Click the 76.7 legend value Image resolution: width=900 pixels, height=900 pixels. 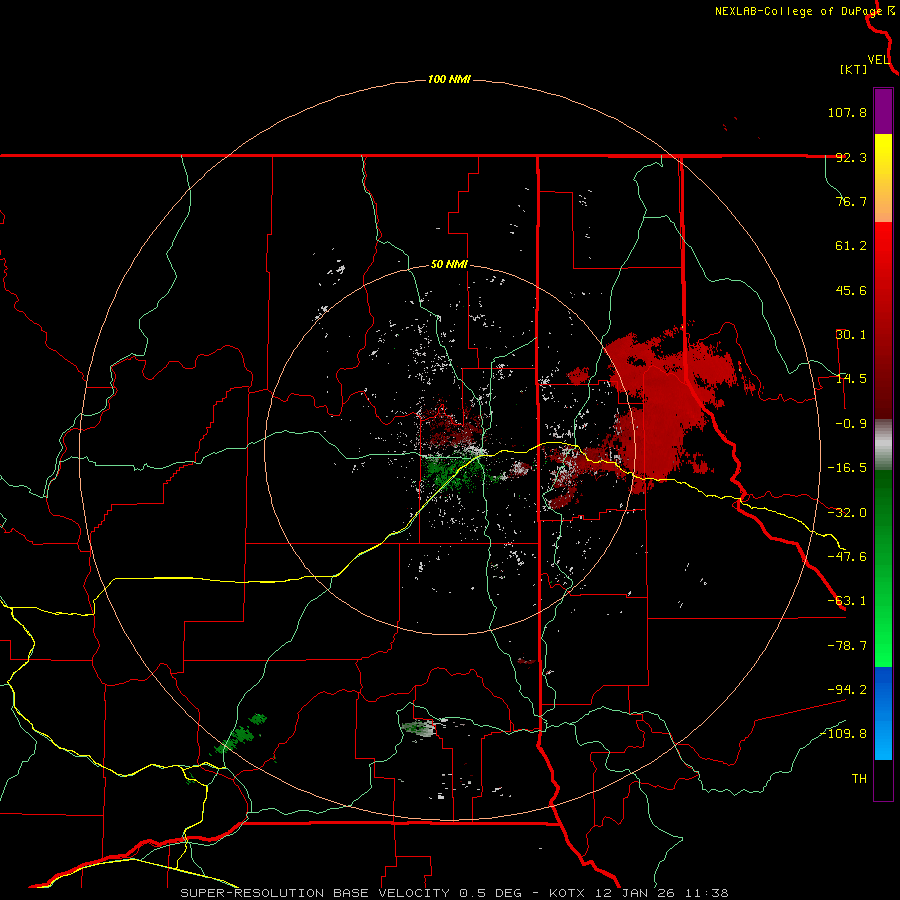click(851, 201)
